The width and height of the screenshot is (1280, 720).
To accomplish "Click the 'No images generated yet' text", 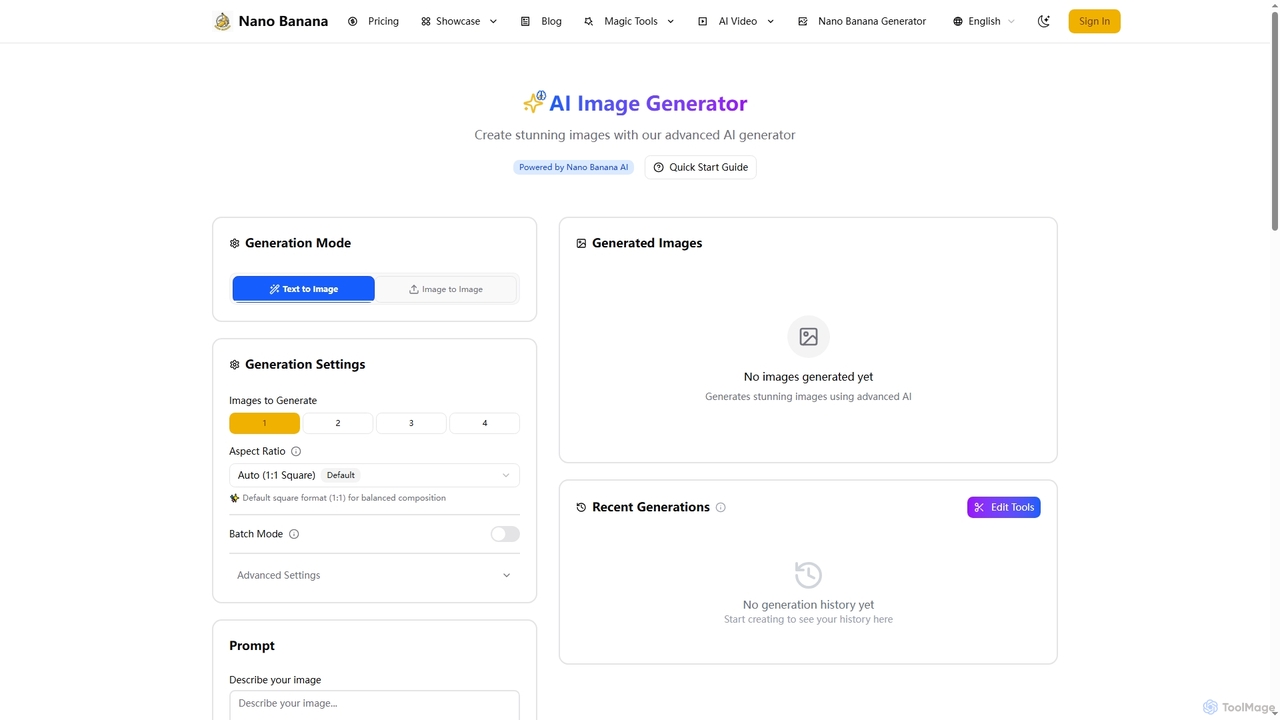I will (x=808, y=377).
